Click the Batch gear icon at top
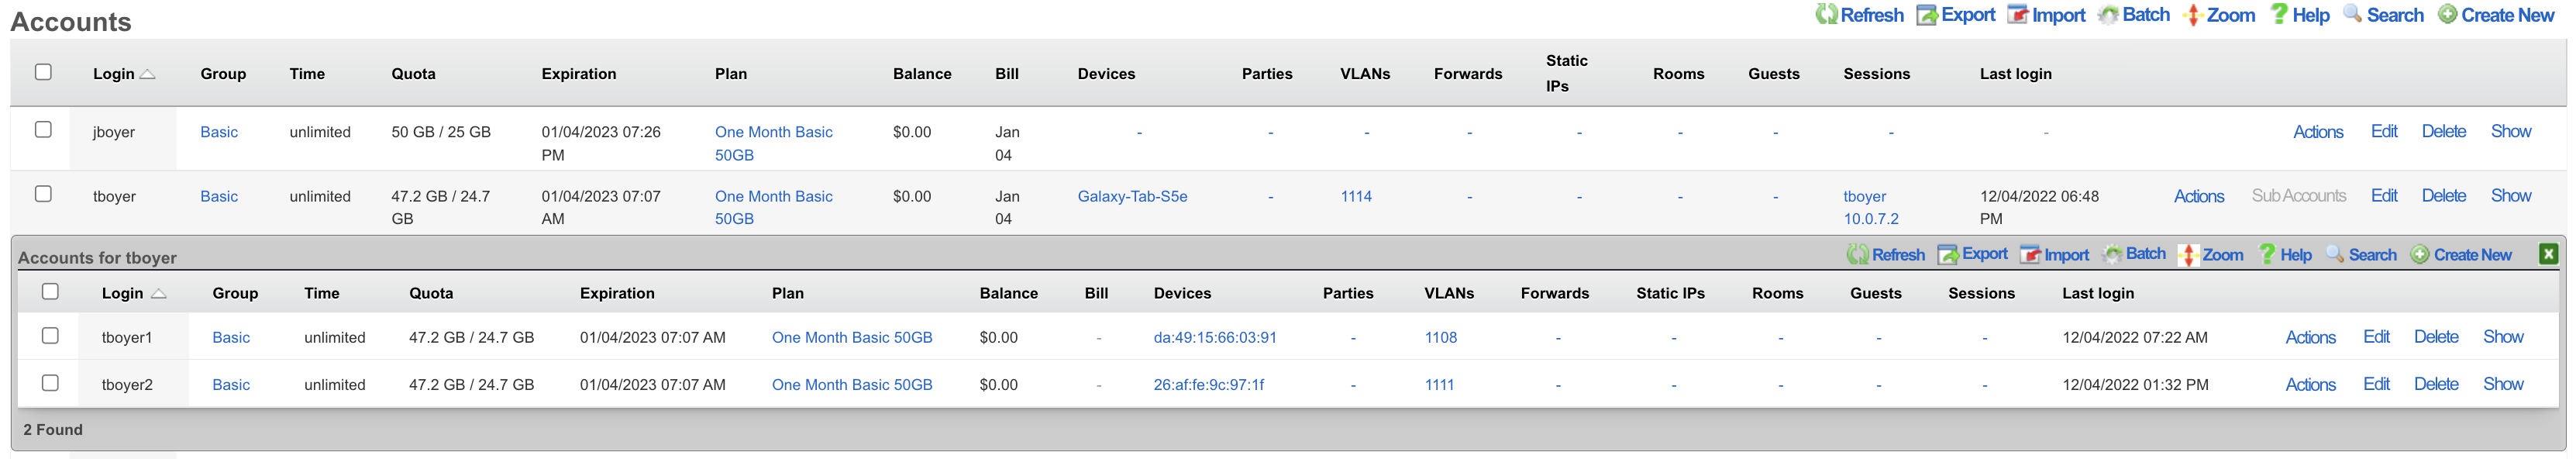 [2108, 15]
